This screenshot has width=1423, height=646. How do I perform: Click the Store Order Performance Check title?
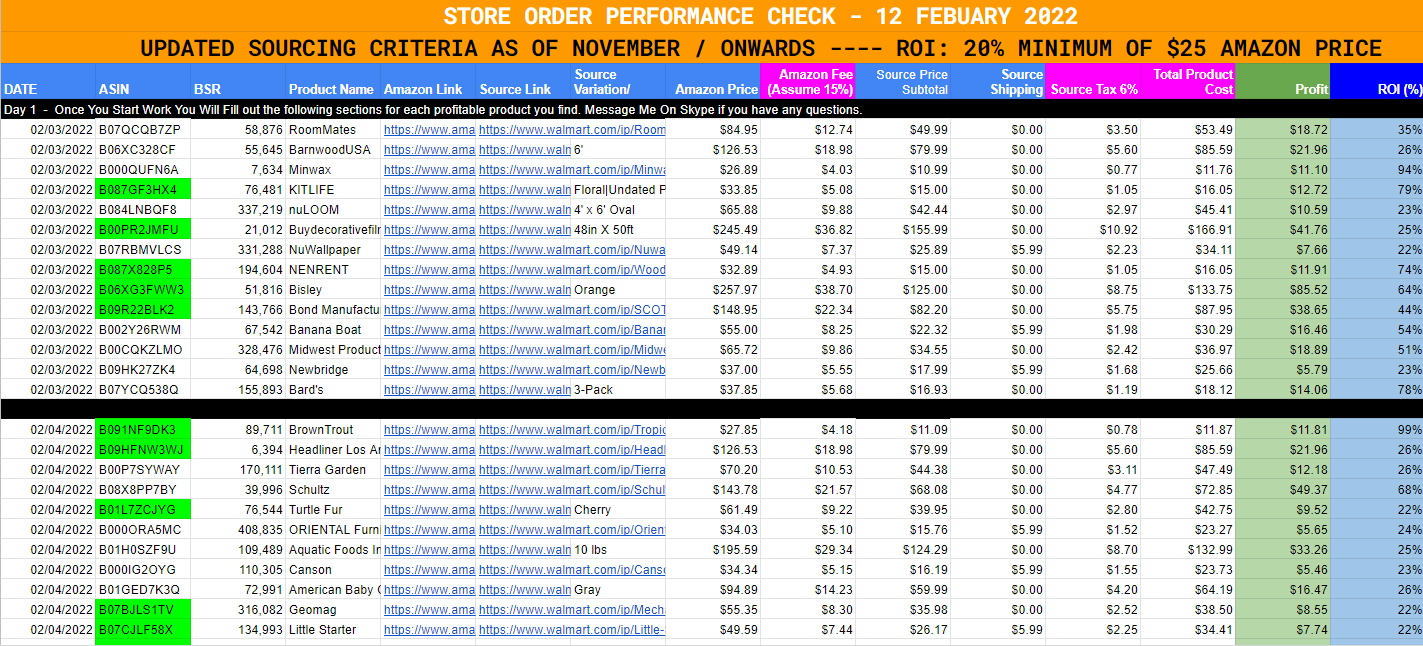tap(761, 16)
